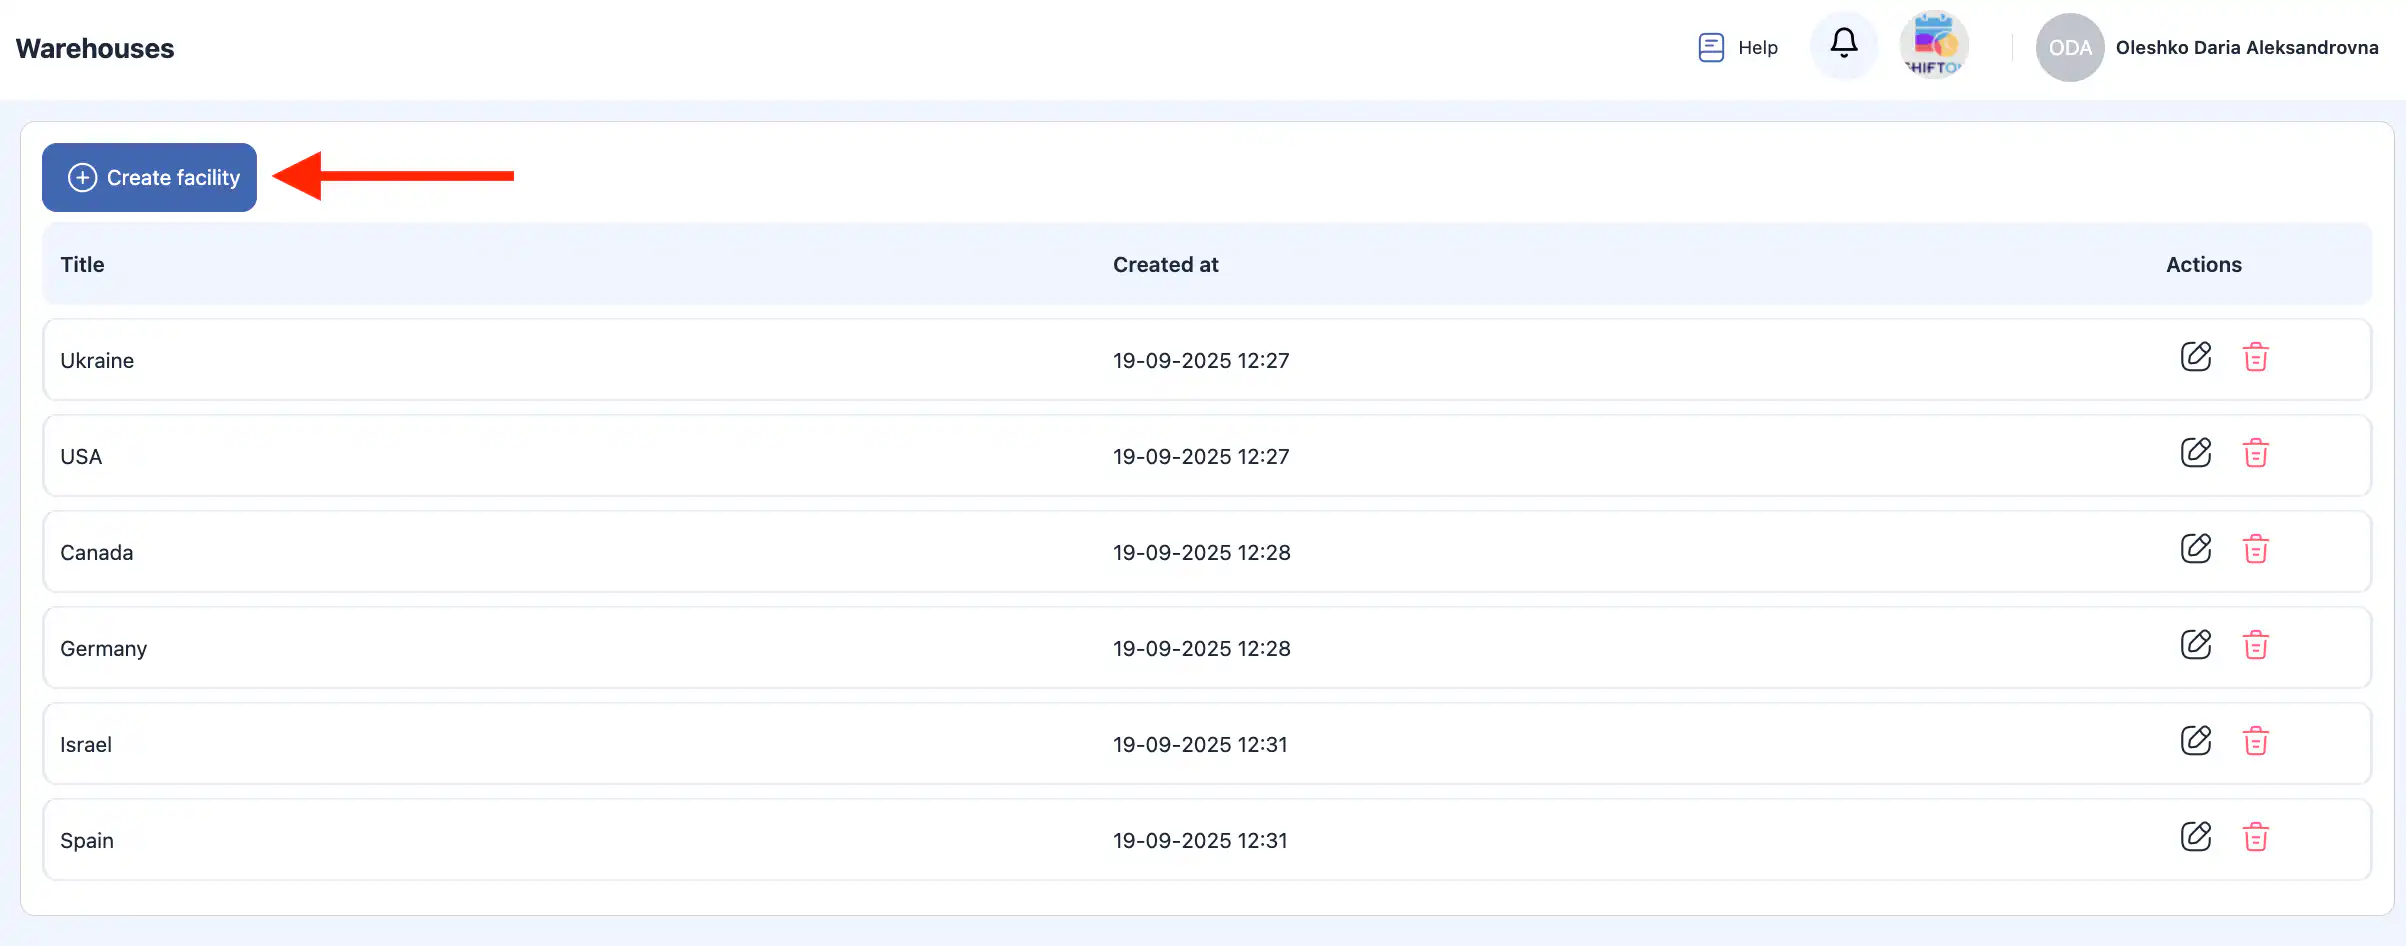
Task: Edit the Spain warehouse
Action: (2195, 837)
